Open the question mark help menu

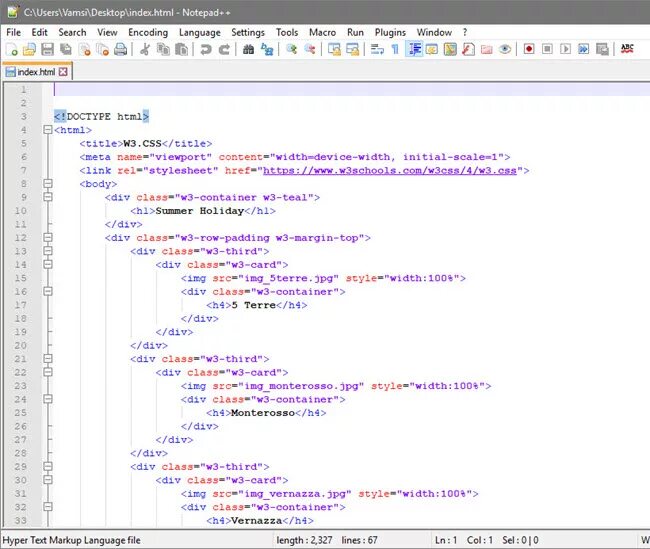[x=465, y=32]
